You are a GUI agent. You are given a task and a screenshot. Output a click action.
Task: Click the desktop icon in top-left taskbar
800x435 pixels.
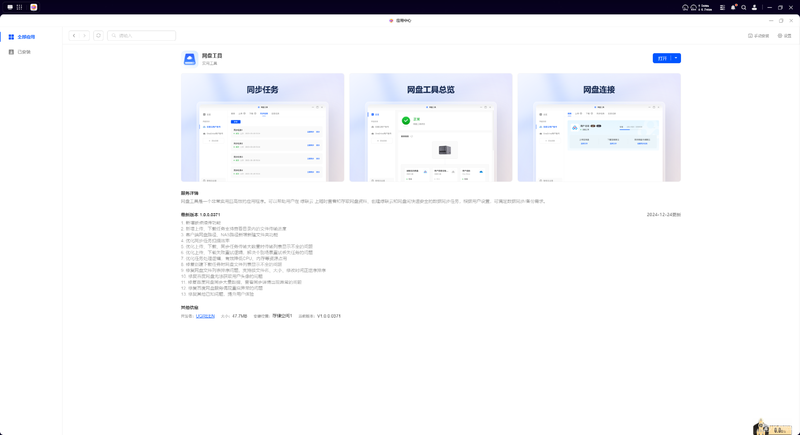[10, 7]
